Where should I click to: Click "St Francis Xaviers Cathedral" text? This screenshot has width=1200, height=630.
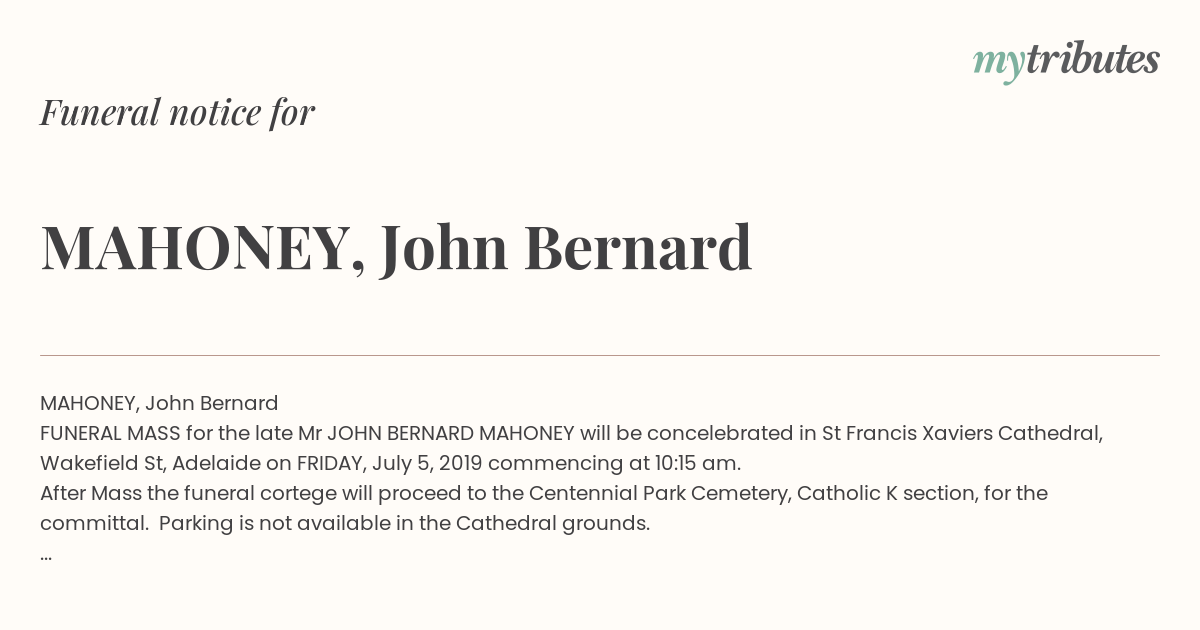(x=962, y=433)
